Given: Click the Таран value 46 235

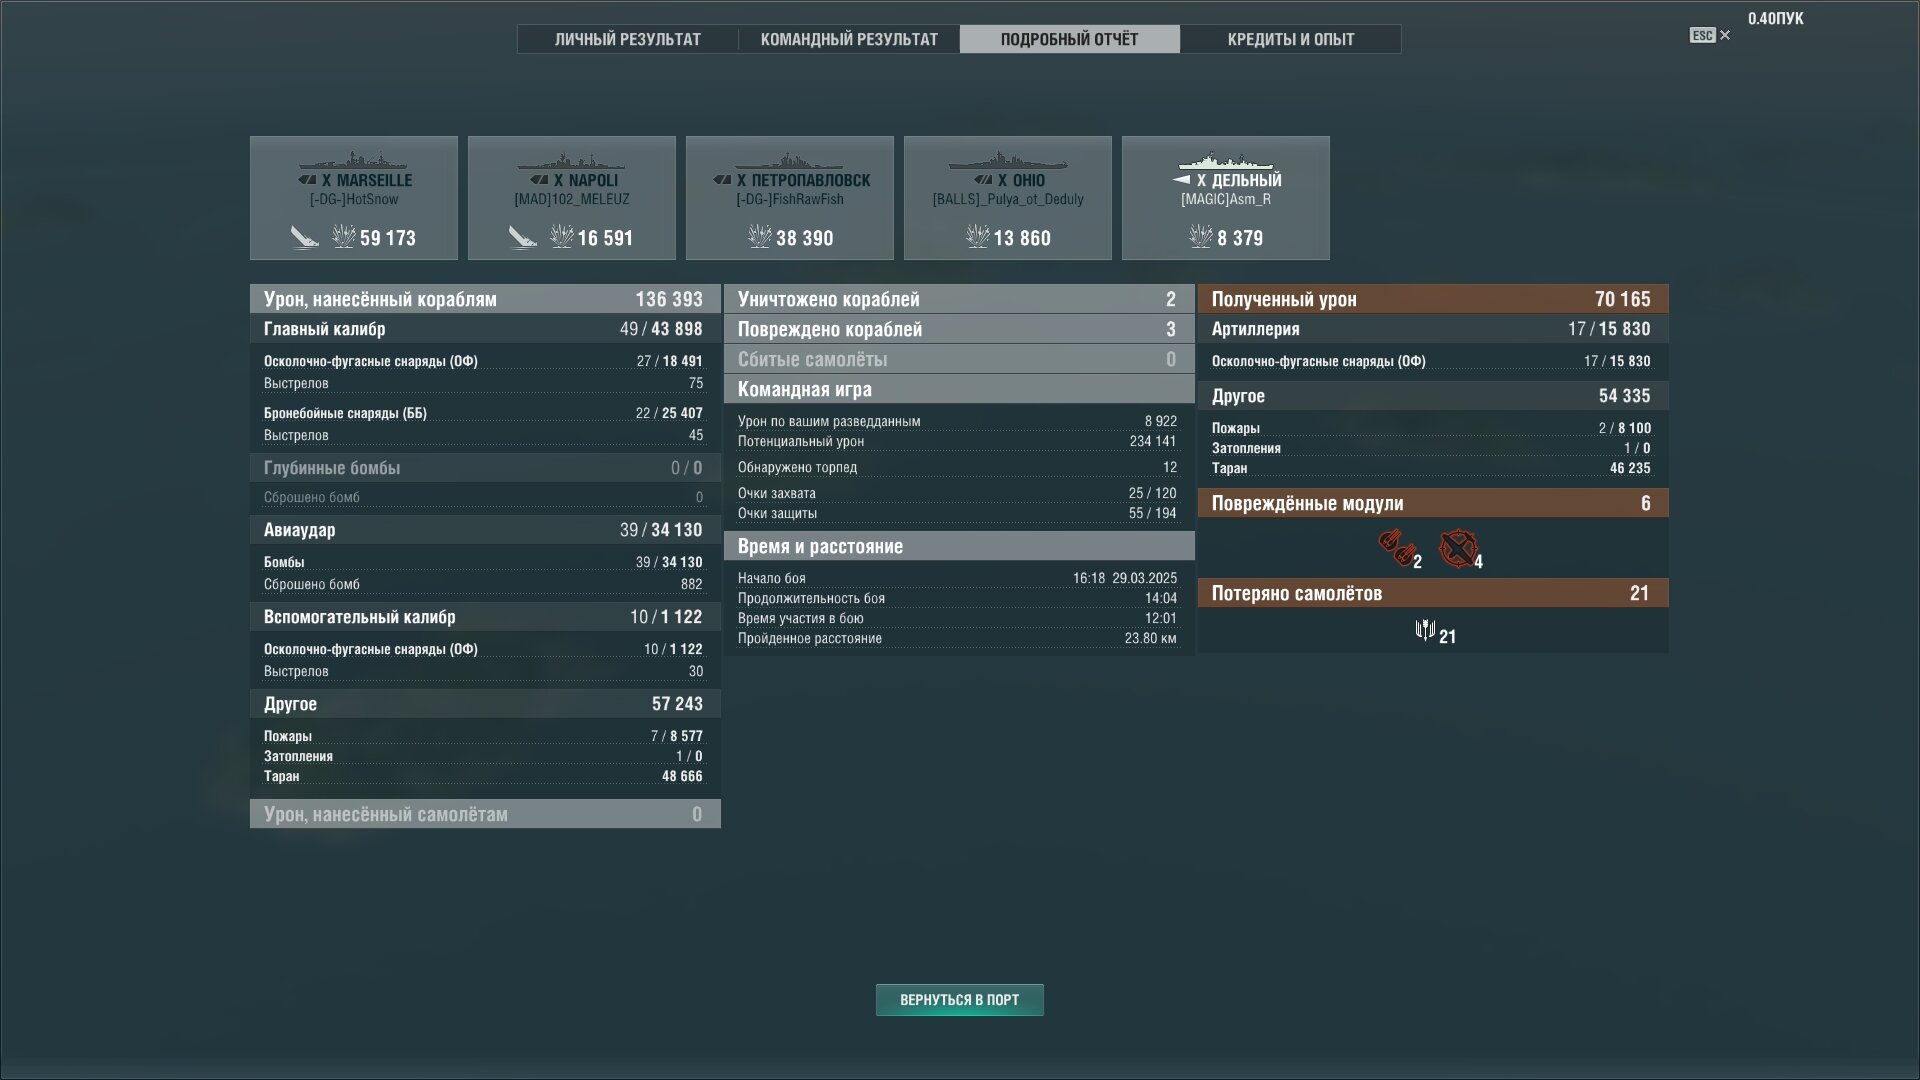Looking at the screenshot, I should pos(1630,468).
